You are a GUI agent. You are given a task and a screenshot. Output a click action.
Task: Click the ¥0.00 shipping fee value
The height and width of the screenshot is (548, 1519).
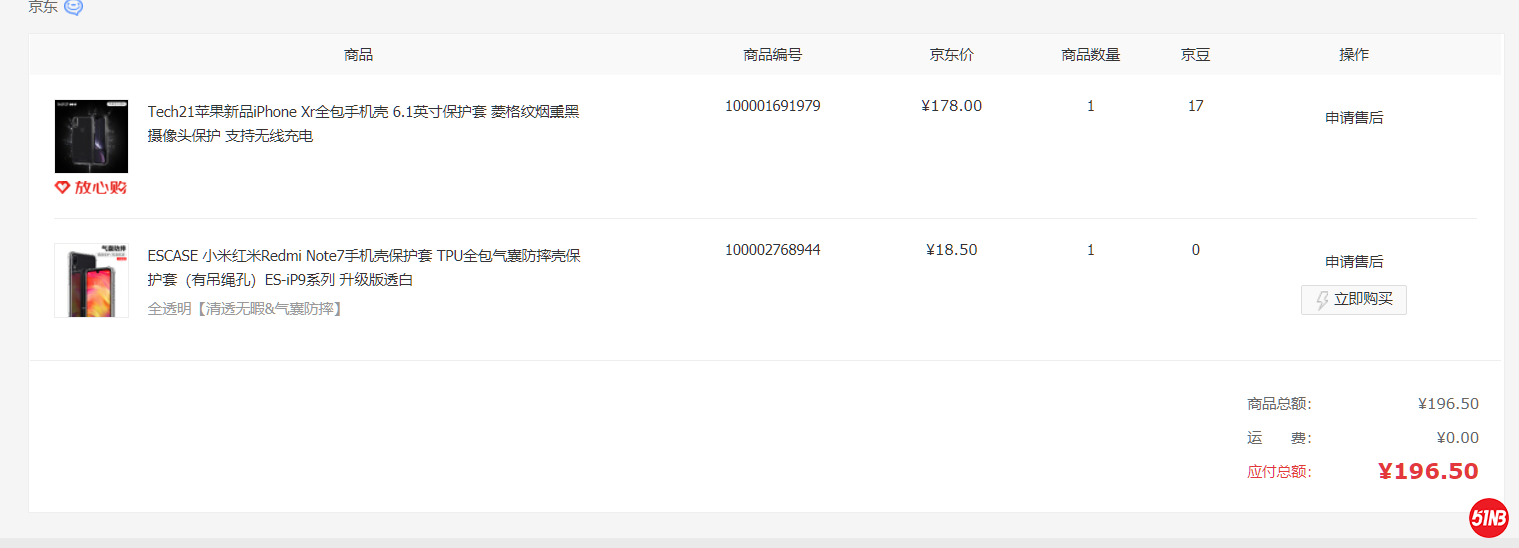tap(1457, 438)
